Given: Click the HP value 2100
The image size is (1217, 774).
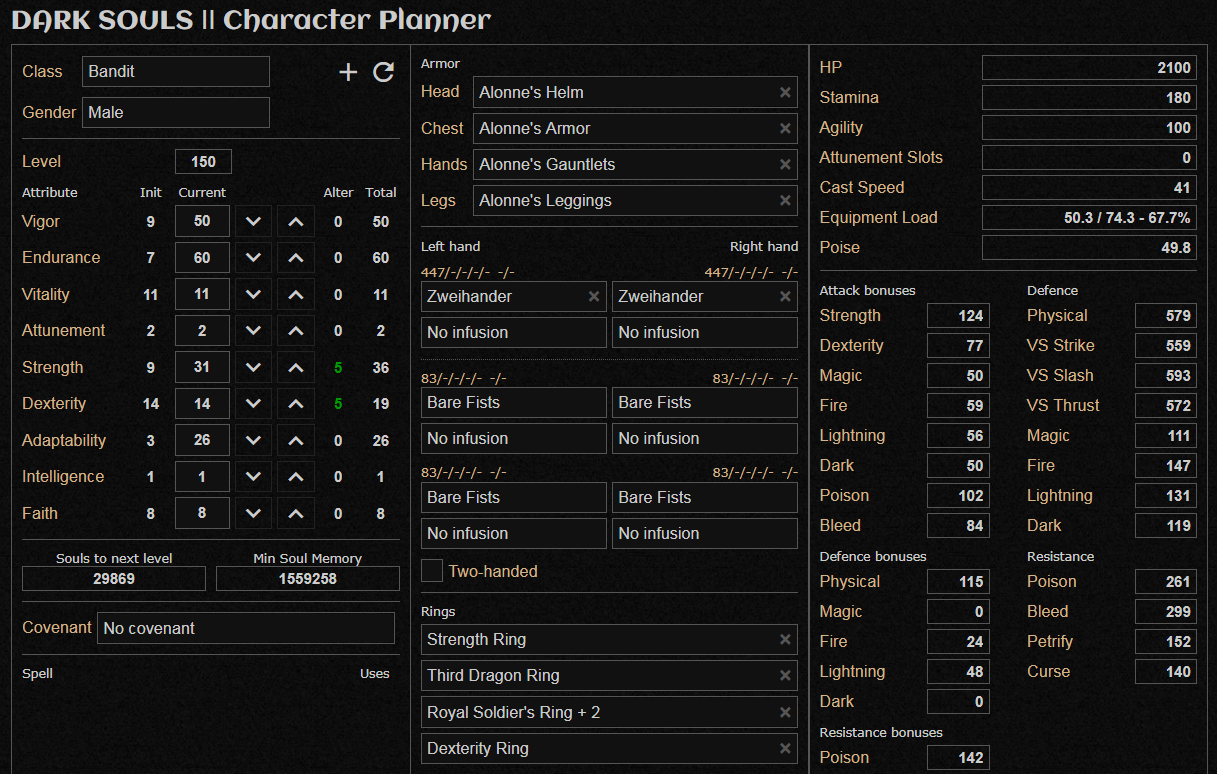Looking at the screenshot, I should 1089,68.
